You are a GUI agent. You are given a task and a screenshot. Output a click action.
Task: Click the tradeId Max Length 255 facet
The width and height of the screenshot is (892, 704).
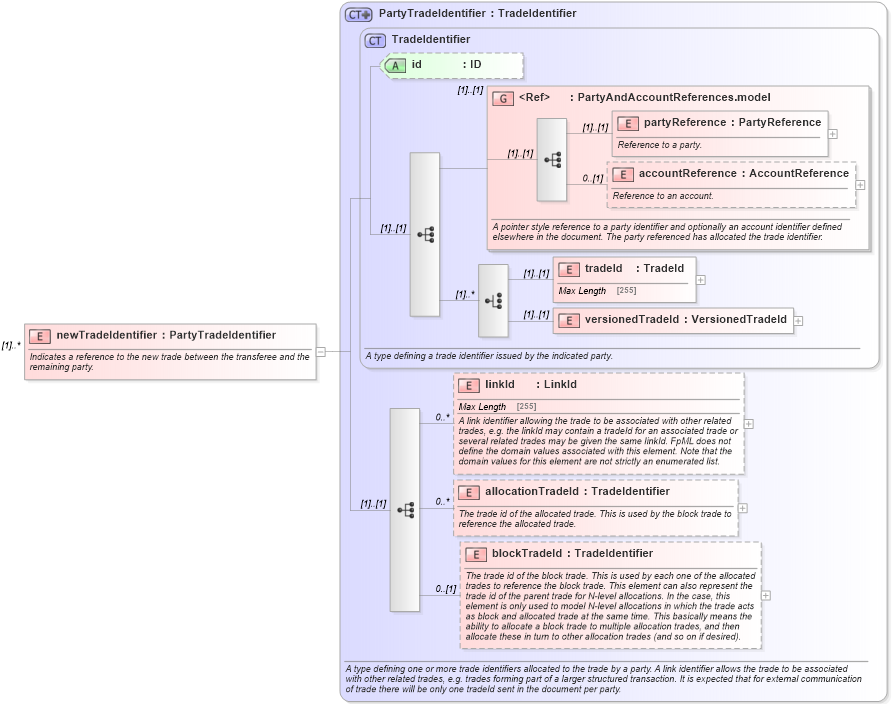(597, 291)
